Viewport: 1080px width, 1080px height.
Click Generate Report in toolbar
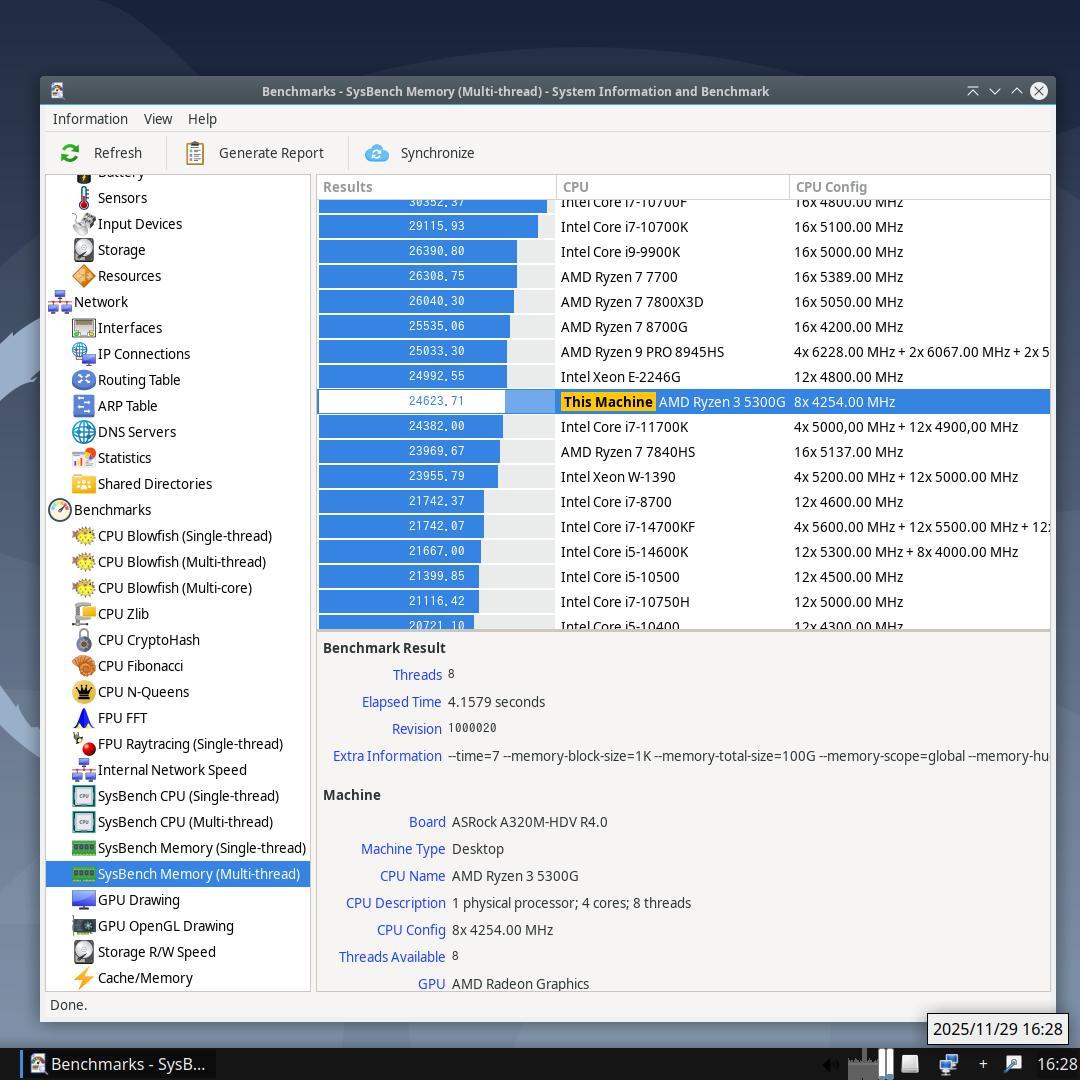click(255, 153)
